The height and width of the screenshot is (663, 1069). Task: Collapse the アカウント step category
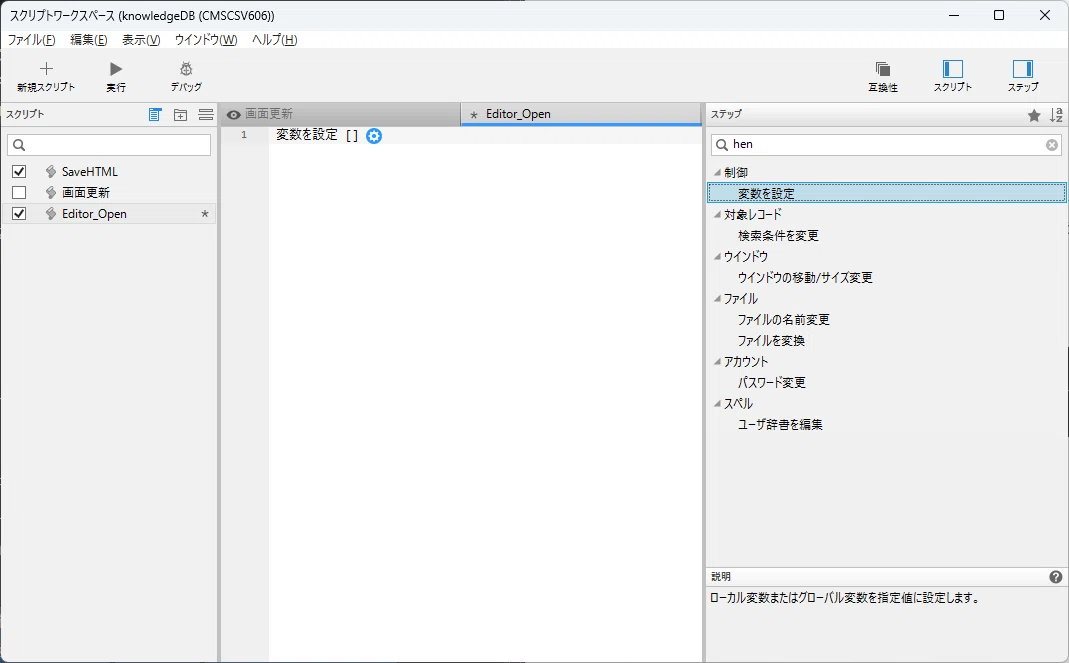click(717, 362)
